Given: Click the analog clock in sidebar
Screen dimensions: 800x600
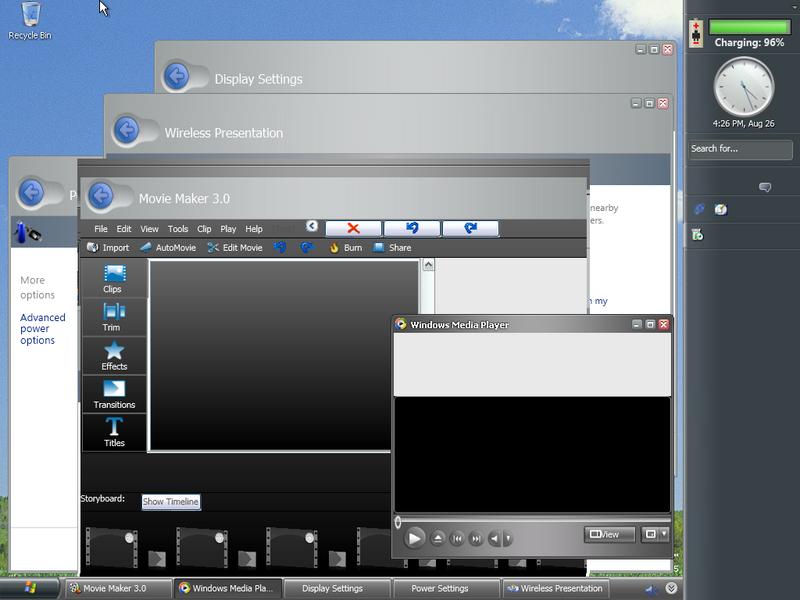Looking at the screenshot, I should coord(744,87).
